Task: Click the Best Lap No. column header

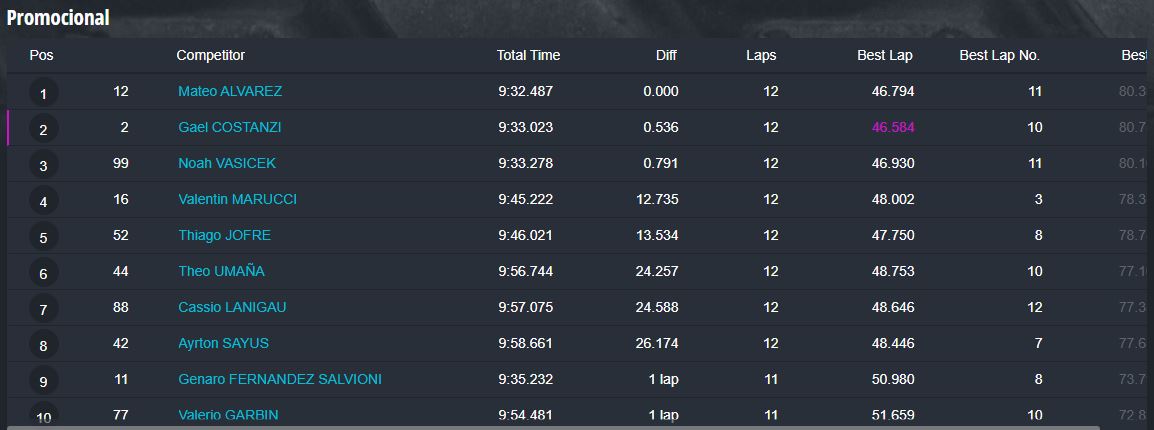Action: [999, 55]
